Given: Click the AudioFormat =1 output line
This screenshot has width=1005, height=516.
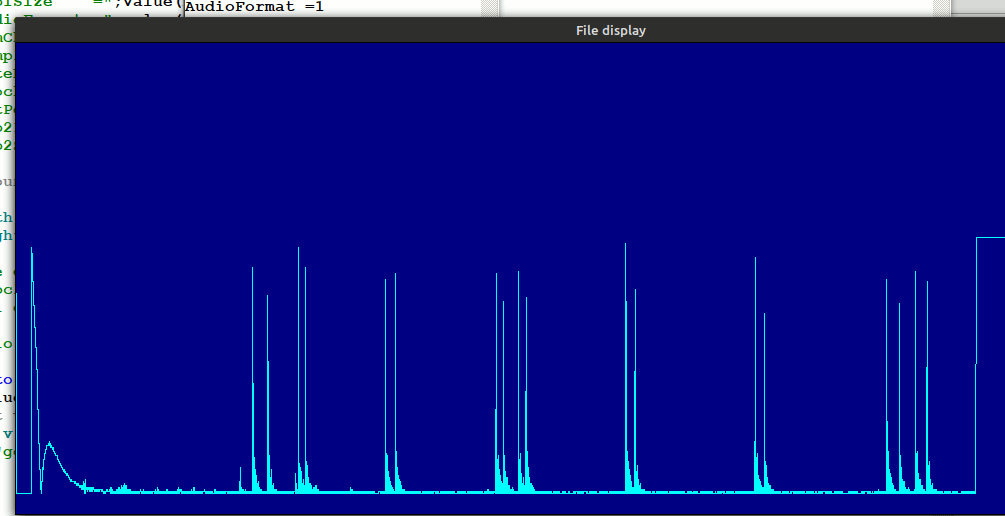Looking at the screenshot, I should (255, 7).
